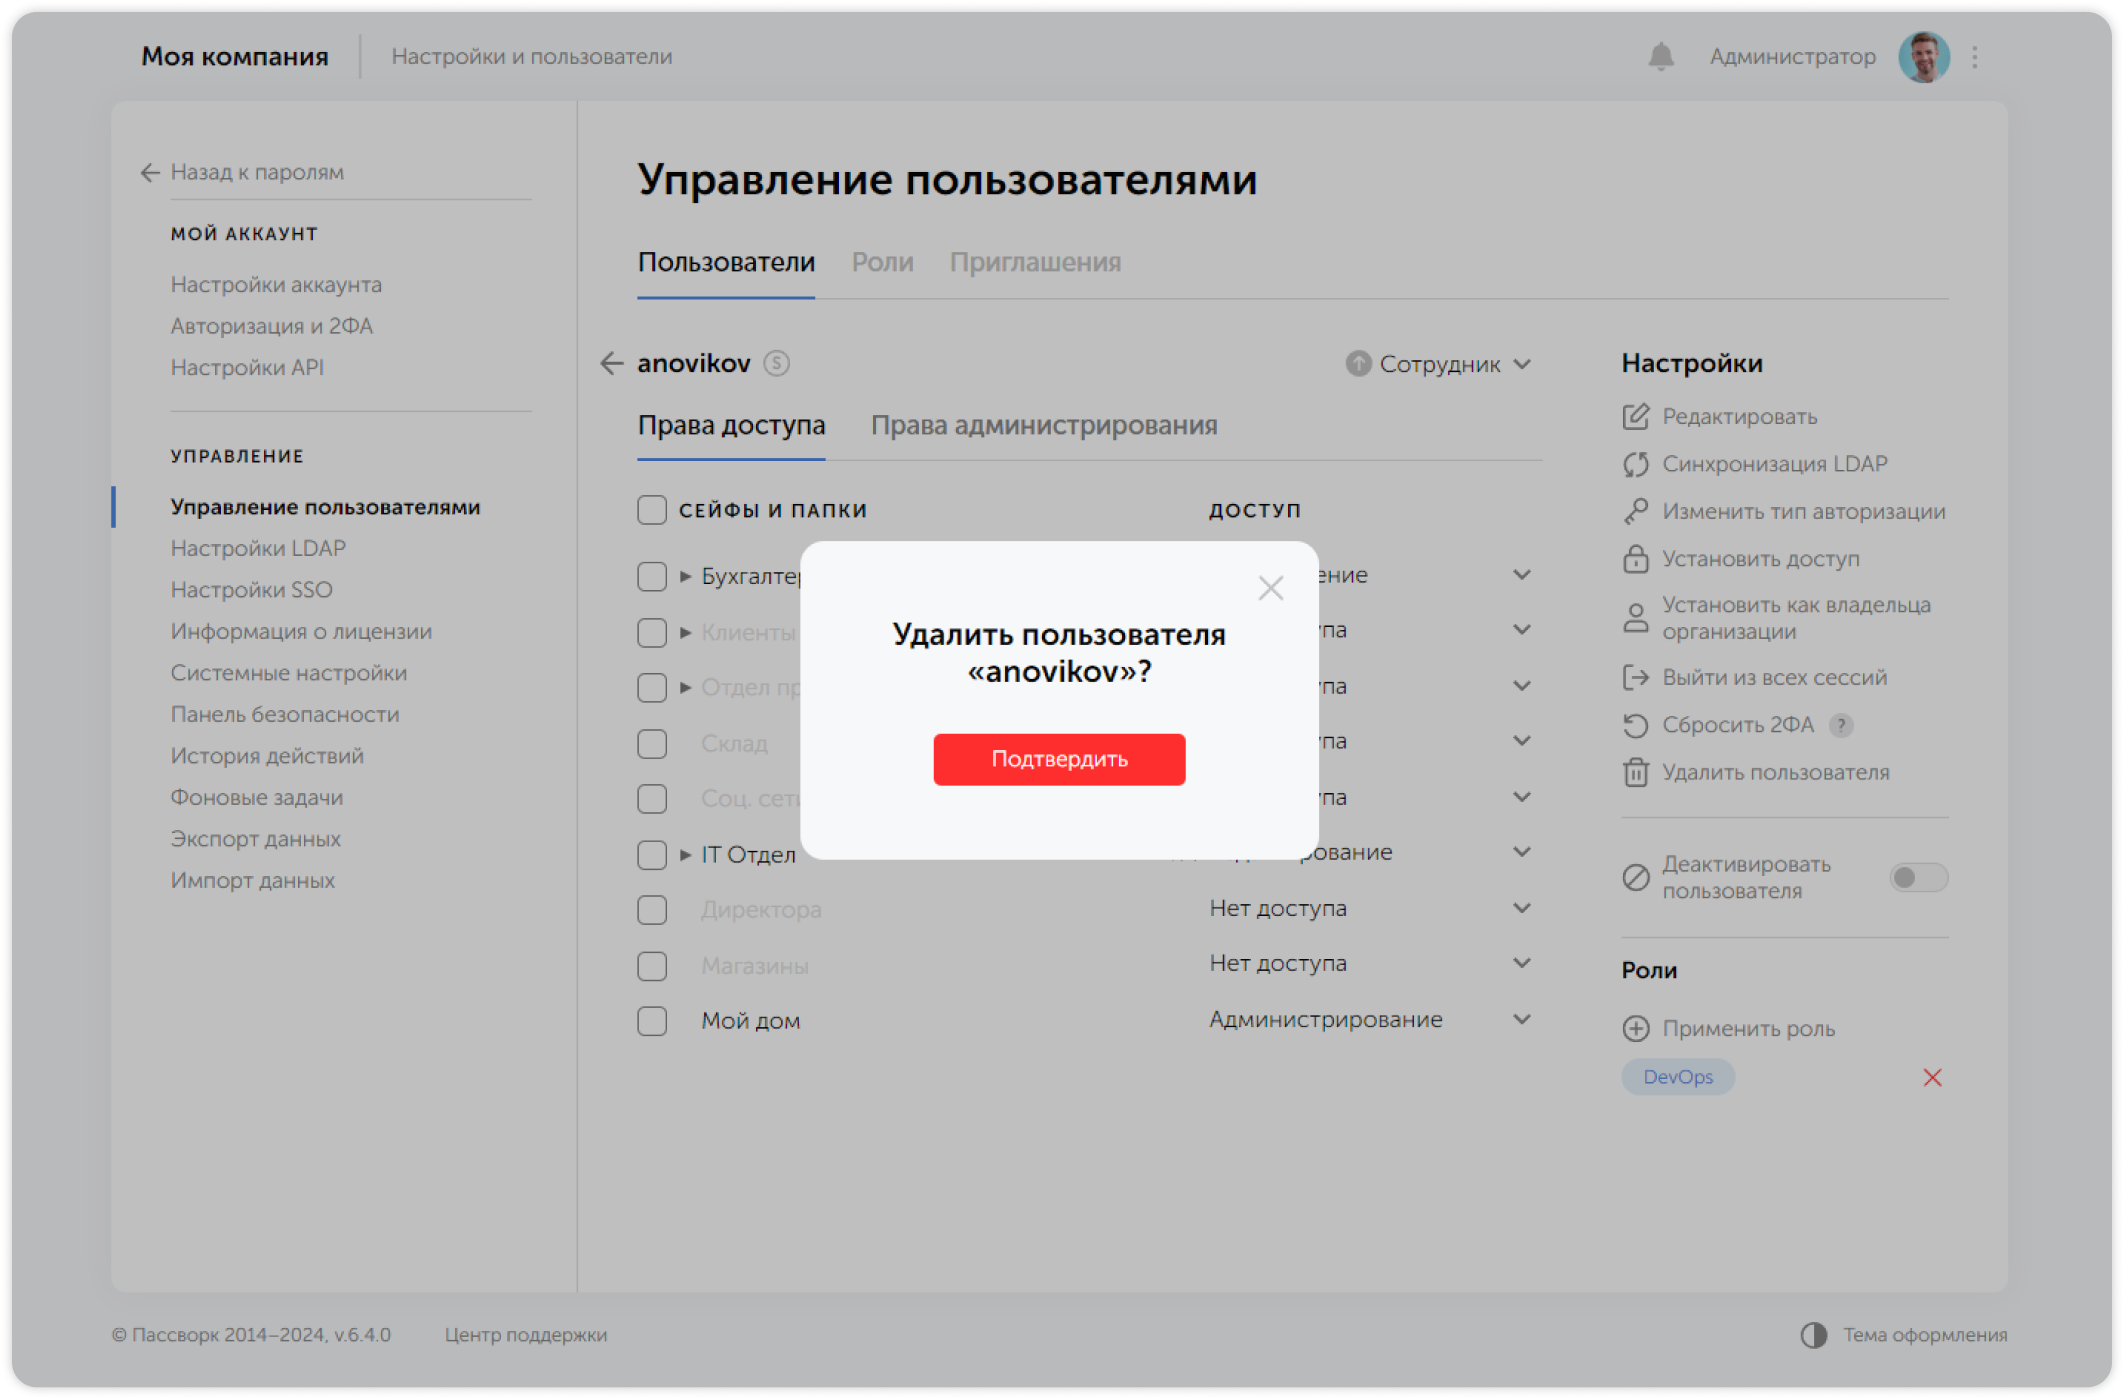Check the Мой дом checkbox
The width and height of the screenshot is (2124, 1400).
tap(651, 1021)
